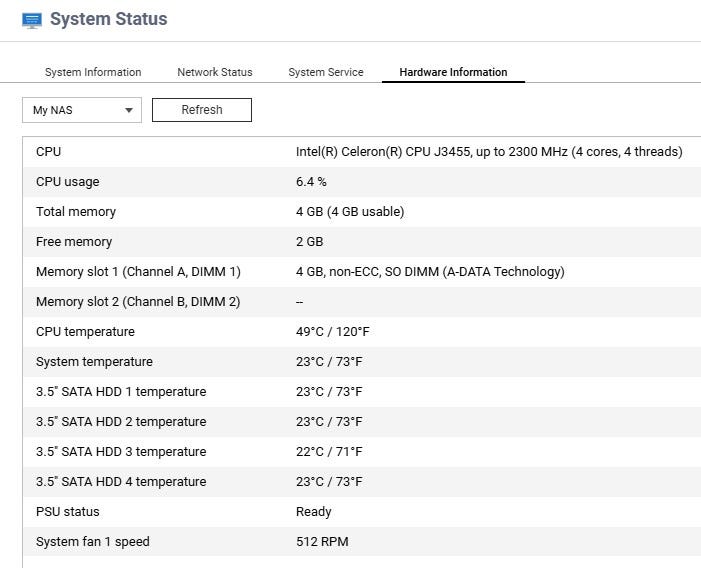Click the System Status monitor icon
Viewport: 701px width, 568px height.
(x=32, y=20)
